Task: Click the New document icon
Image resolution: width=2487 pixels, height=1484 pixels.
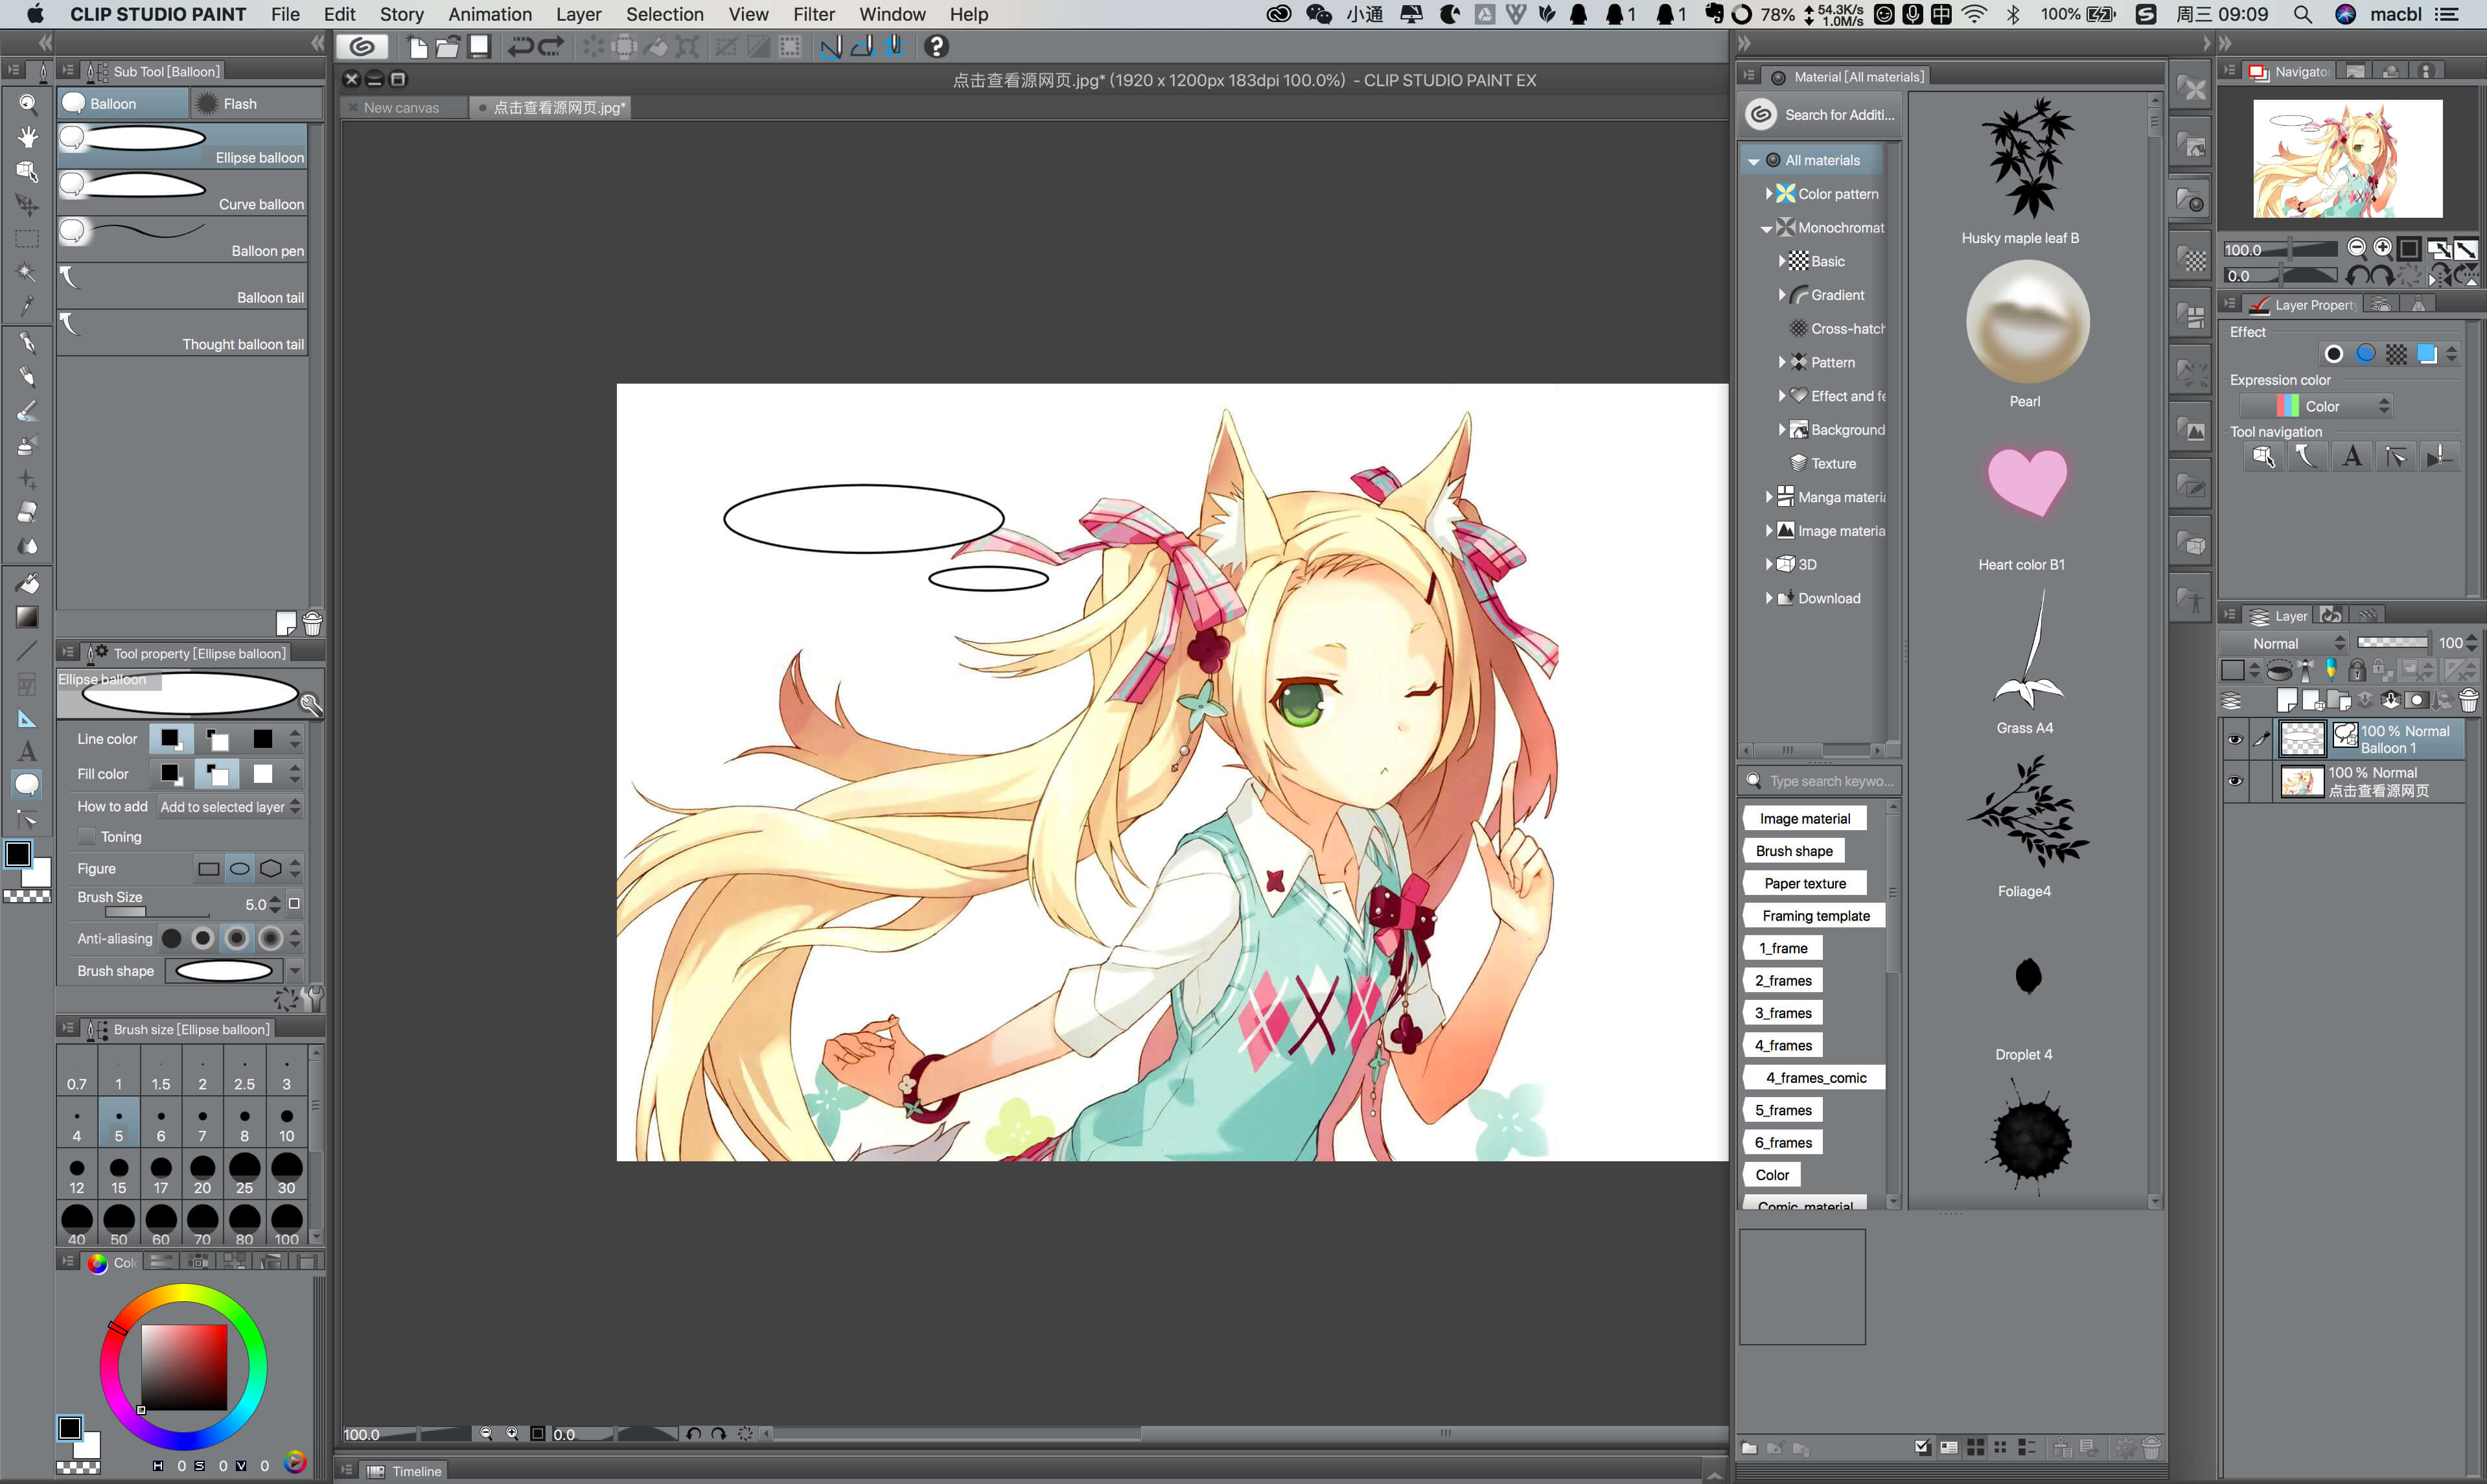Action: pos(417,46)
